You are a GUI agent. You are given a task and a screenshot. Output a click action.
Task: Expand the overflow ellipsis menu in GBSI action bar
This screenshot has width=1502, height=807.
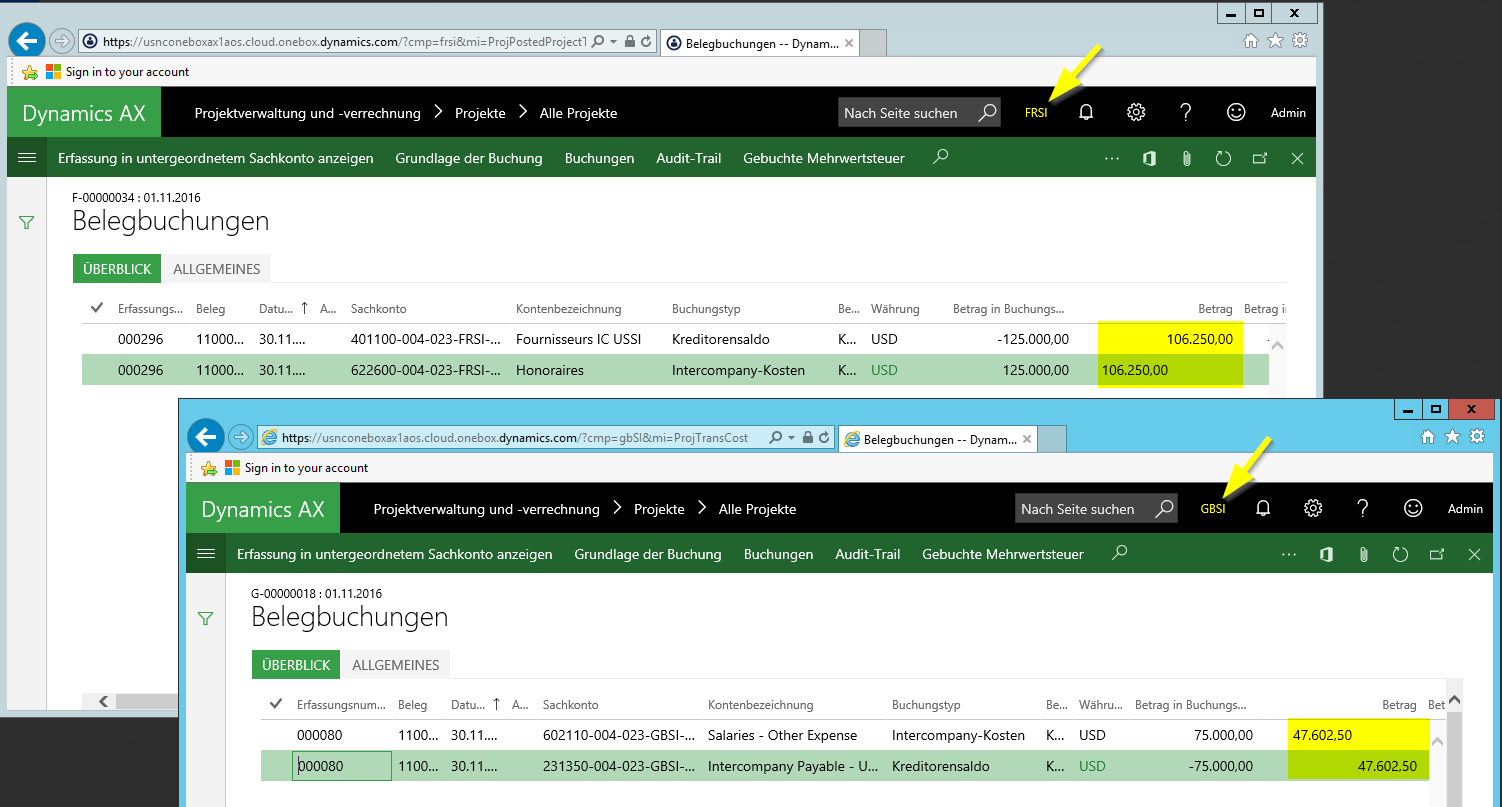click(x=1291, y=554)
